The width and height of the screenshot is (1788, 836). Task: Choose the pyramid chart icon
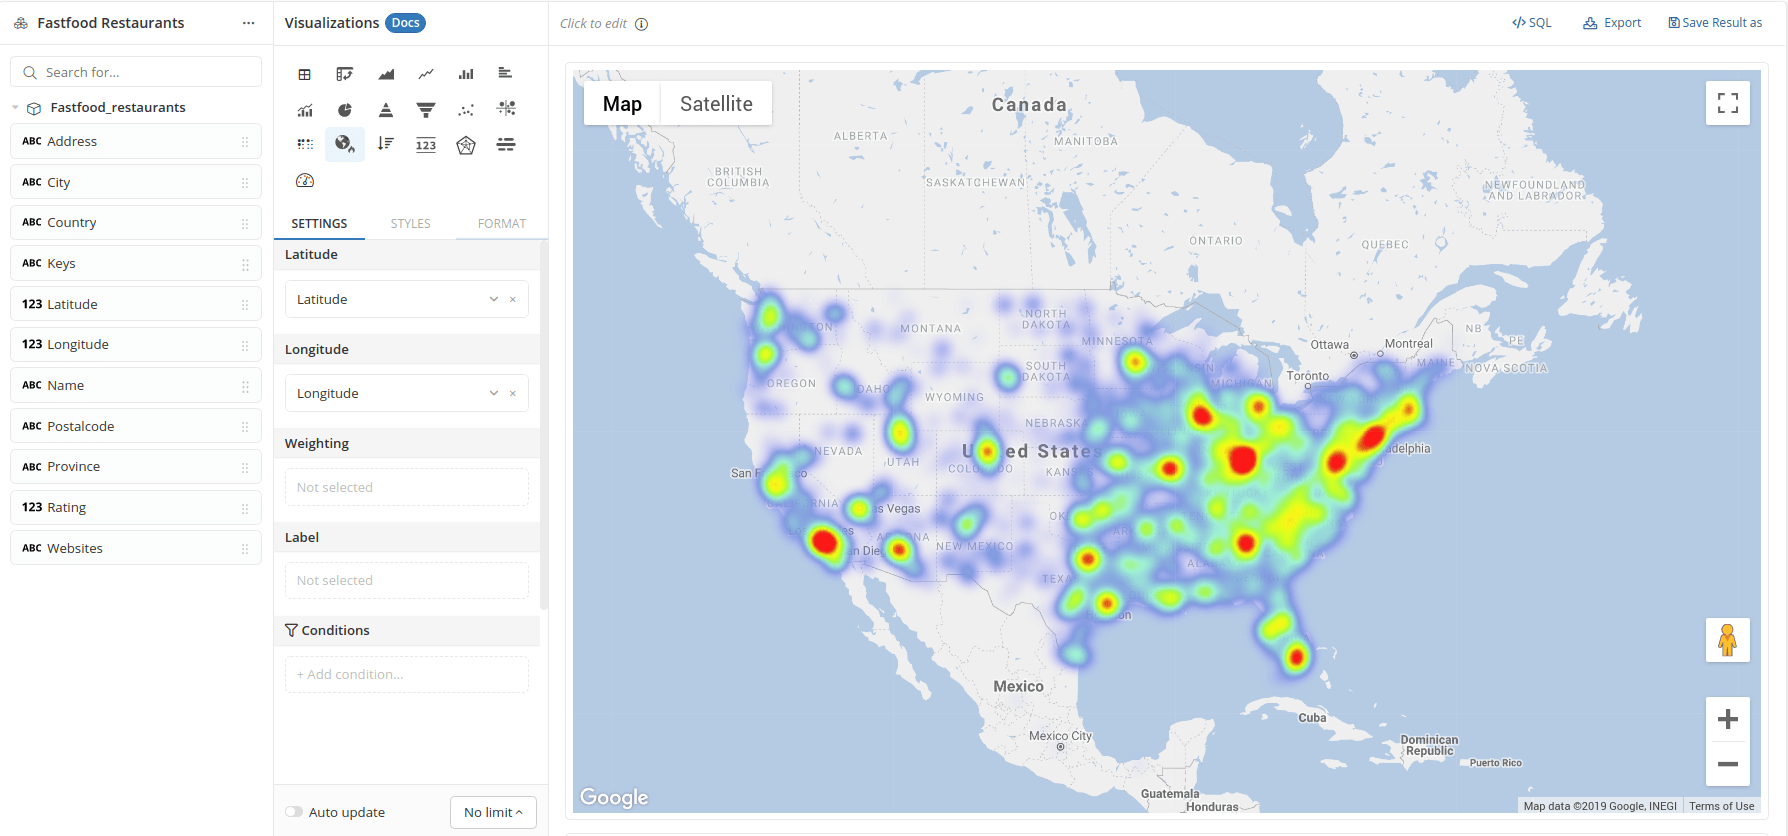386,110
